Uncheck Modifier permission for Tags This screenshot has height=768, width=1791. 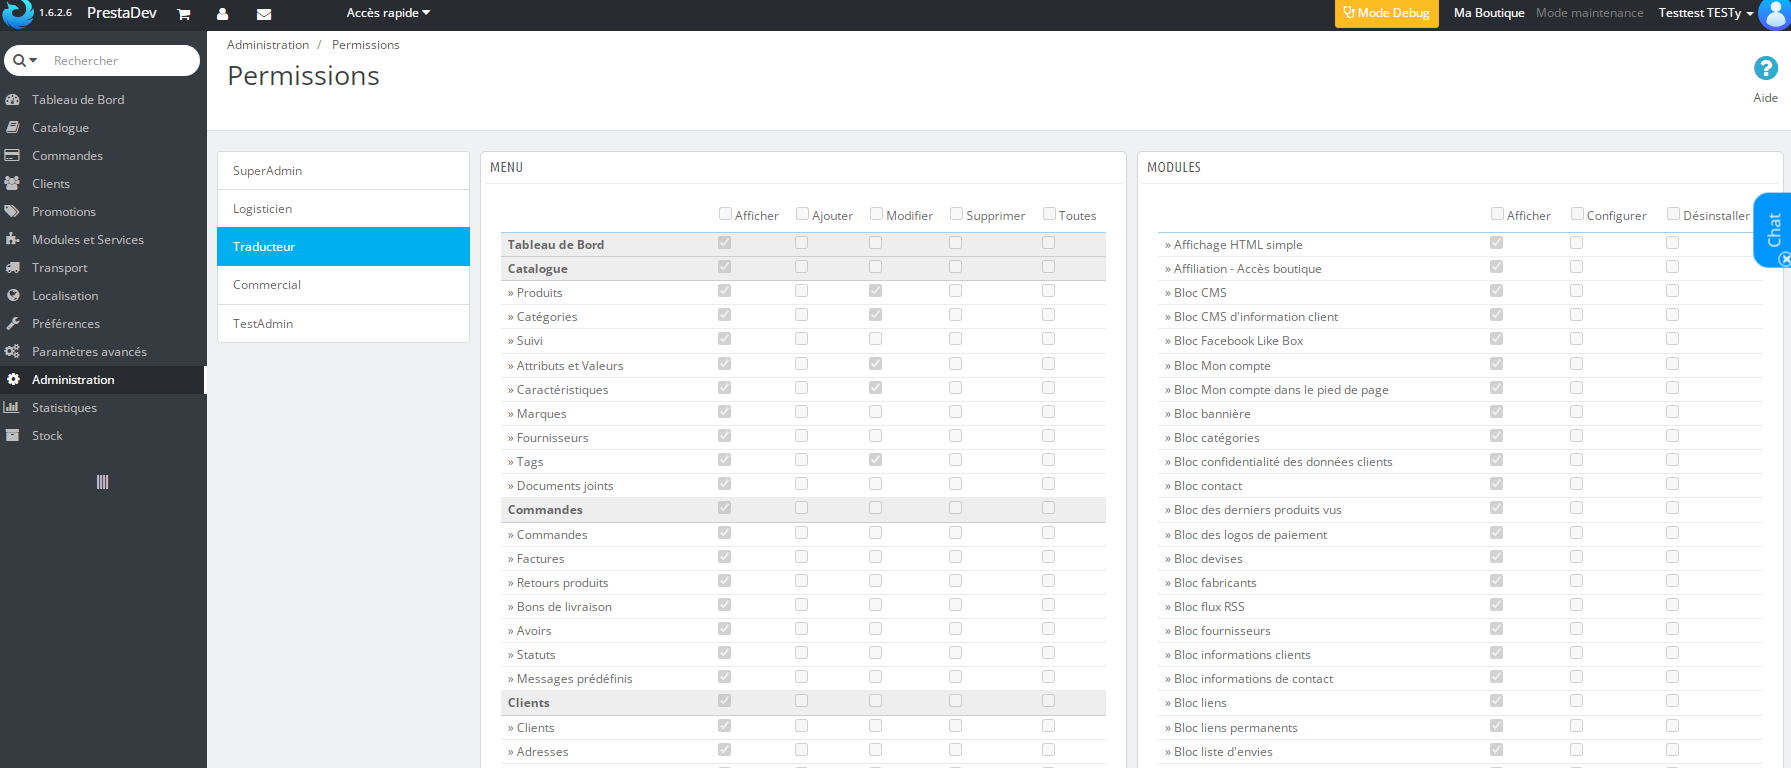coord(875,460)
